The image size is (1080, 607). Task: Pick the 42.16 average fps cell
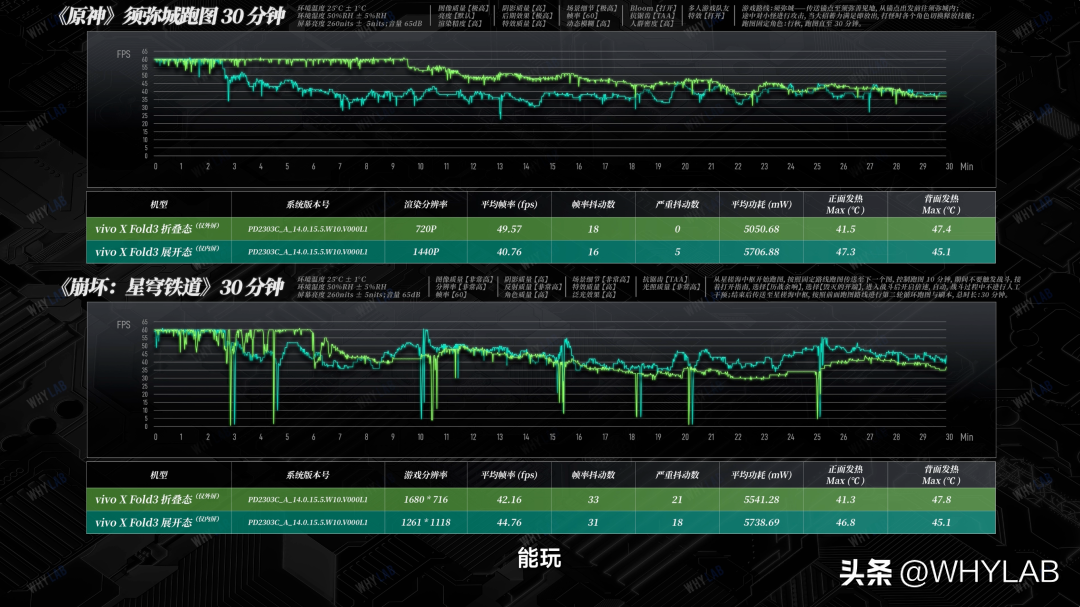click(509, 499)
